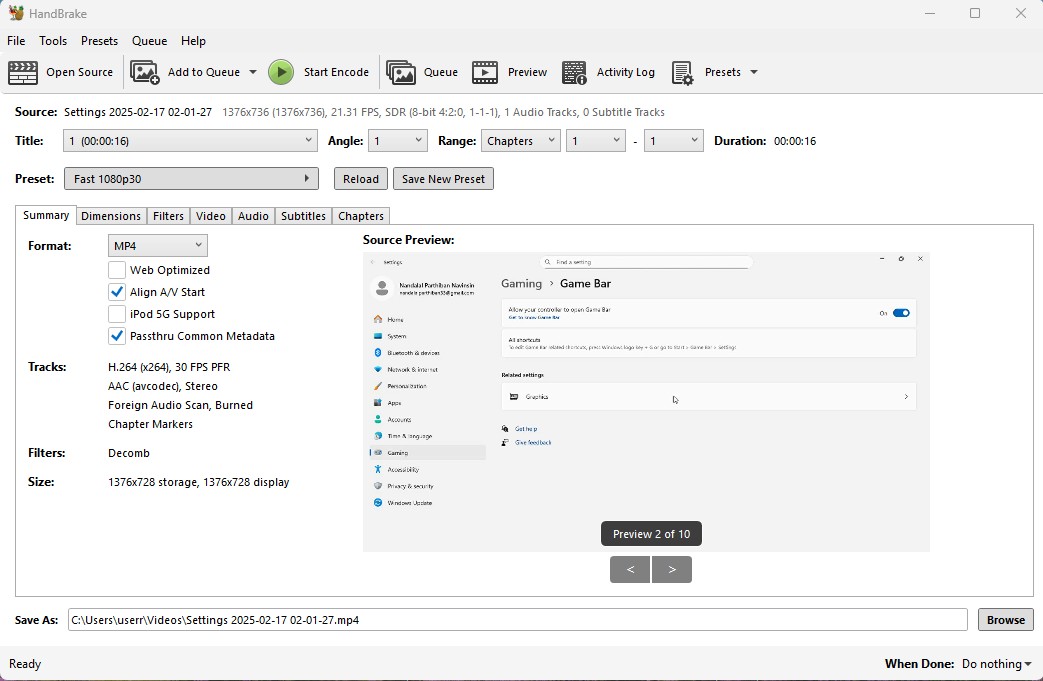Click the green Start Encode play icon
1043x681 pixels.
(x=281, y=72)
